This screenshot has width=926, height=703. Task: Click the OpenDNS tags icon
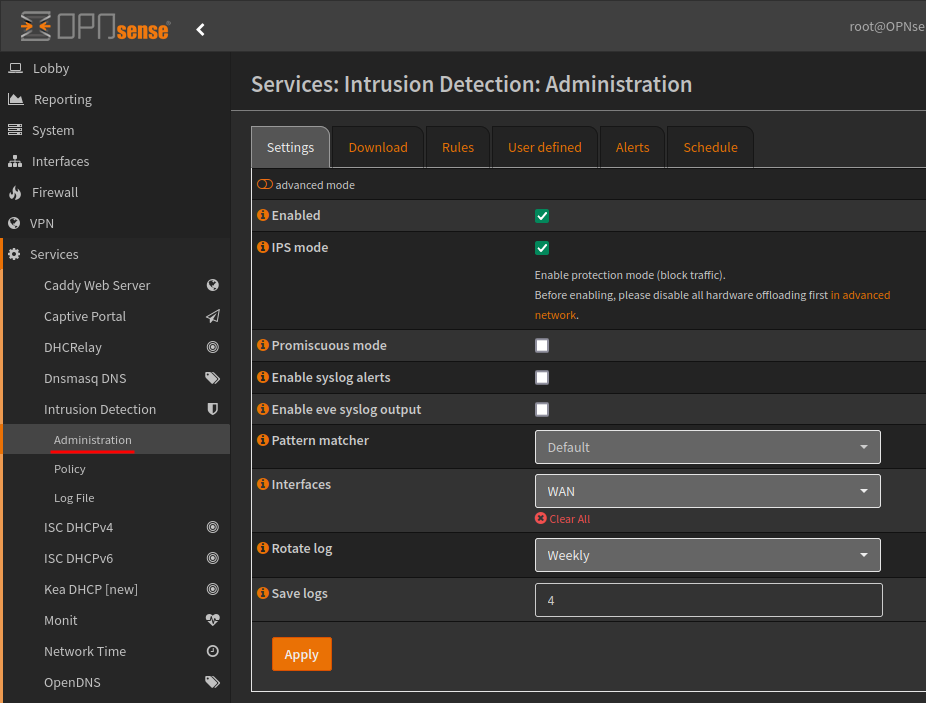[x=213, y=682]
